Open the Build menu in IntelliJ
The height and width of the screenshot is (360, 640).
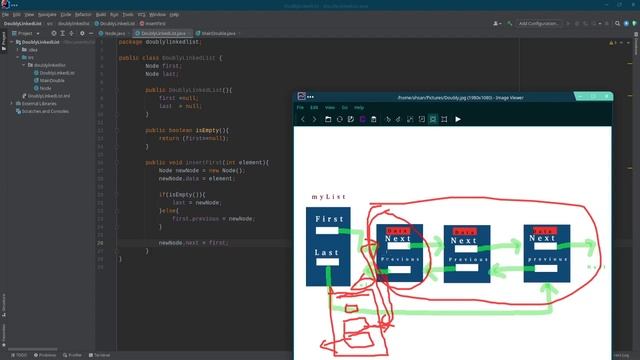coord(101,14)
